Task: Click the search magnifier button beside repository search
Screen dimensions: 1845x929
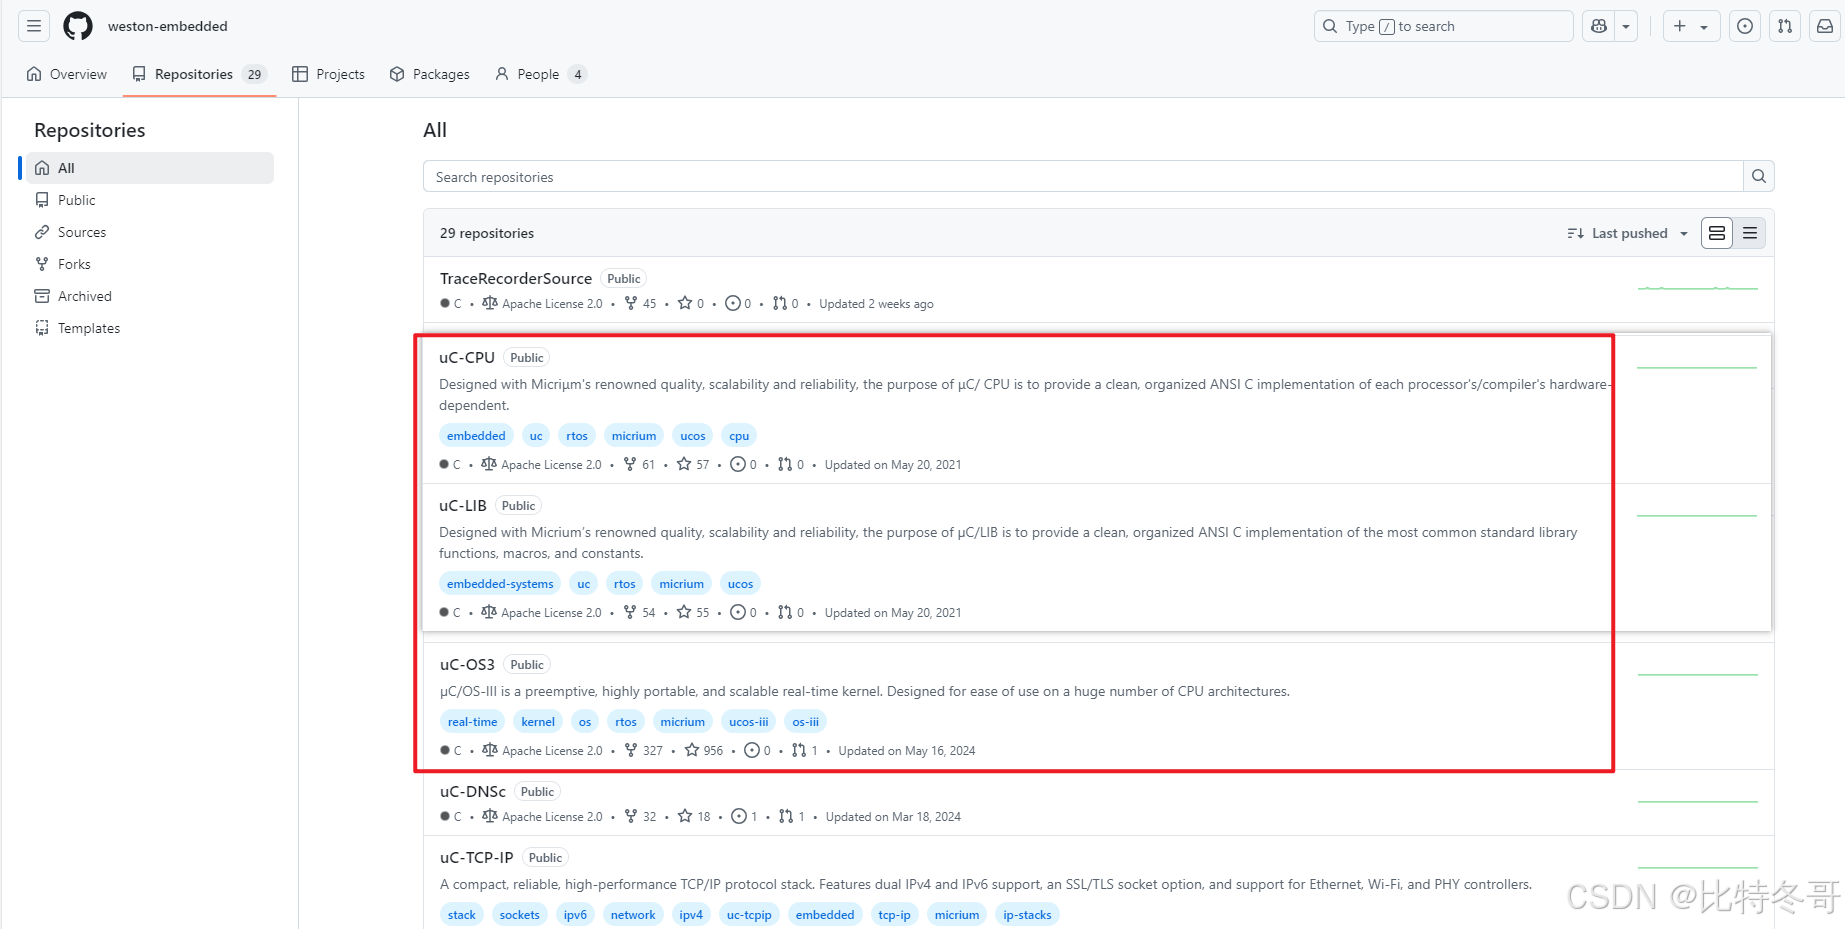Action: [x=1759, y=176]
